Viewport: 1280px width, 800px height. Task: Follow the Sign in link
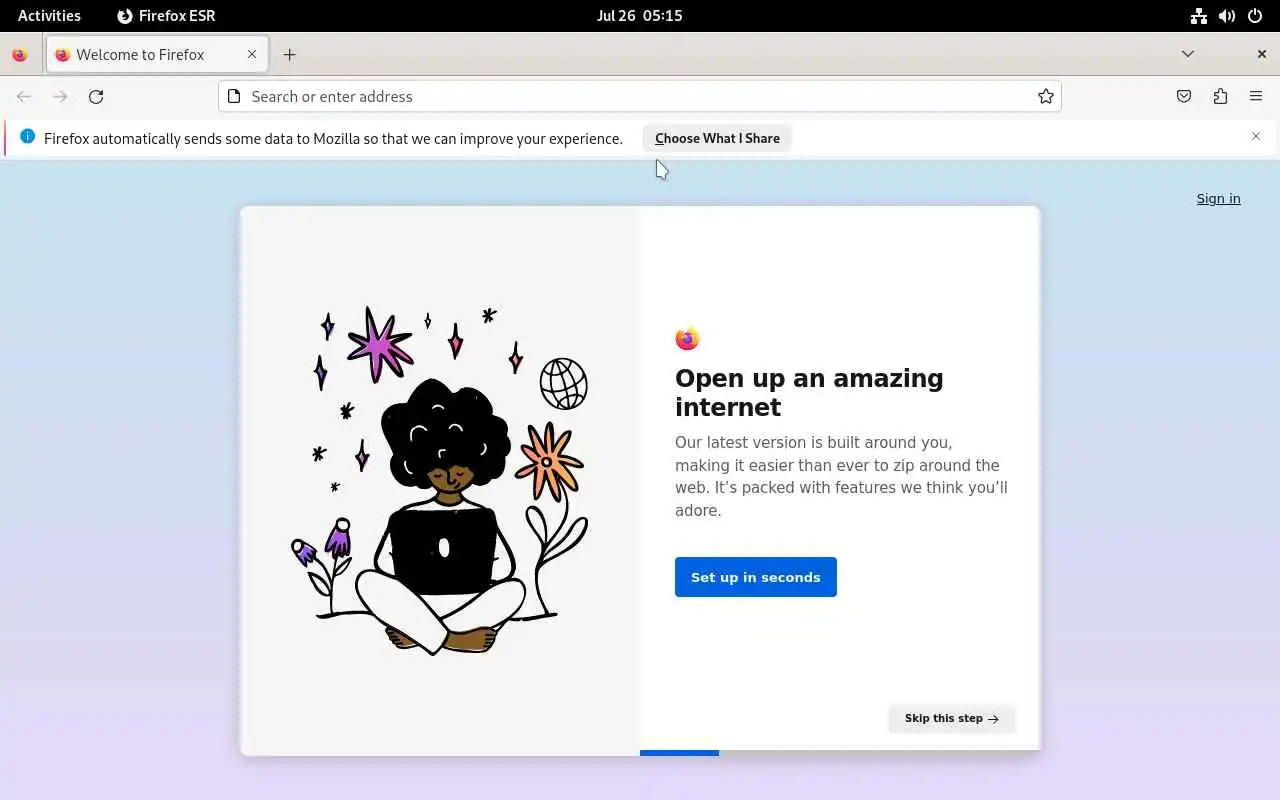click(x=1218, y=199)
